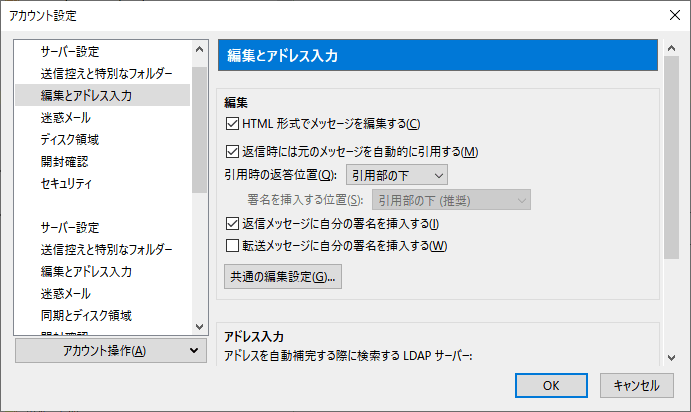Toggle 返信時には元のメッセージを自動的に引用する checkbox
The width and height of the screenshot is (691, 412).
232,152
